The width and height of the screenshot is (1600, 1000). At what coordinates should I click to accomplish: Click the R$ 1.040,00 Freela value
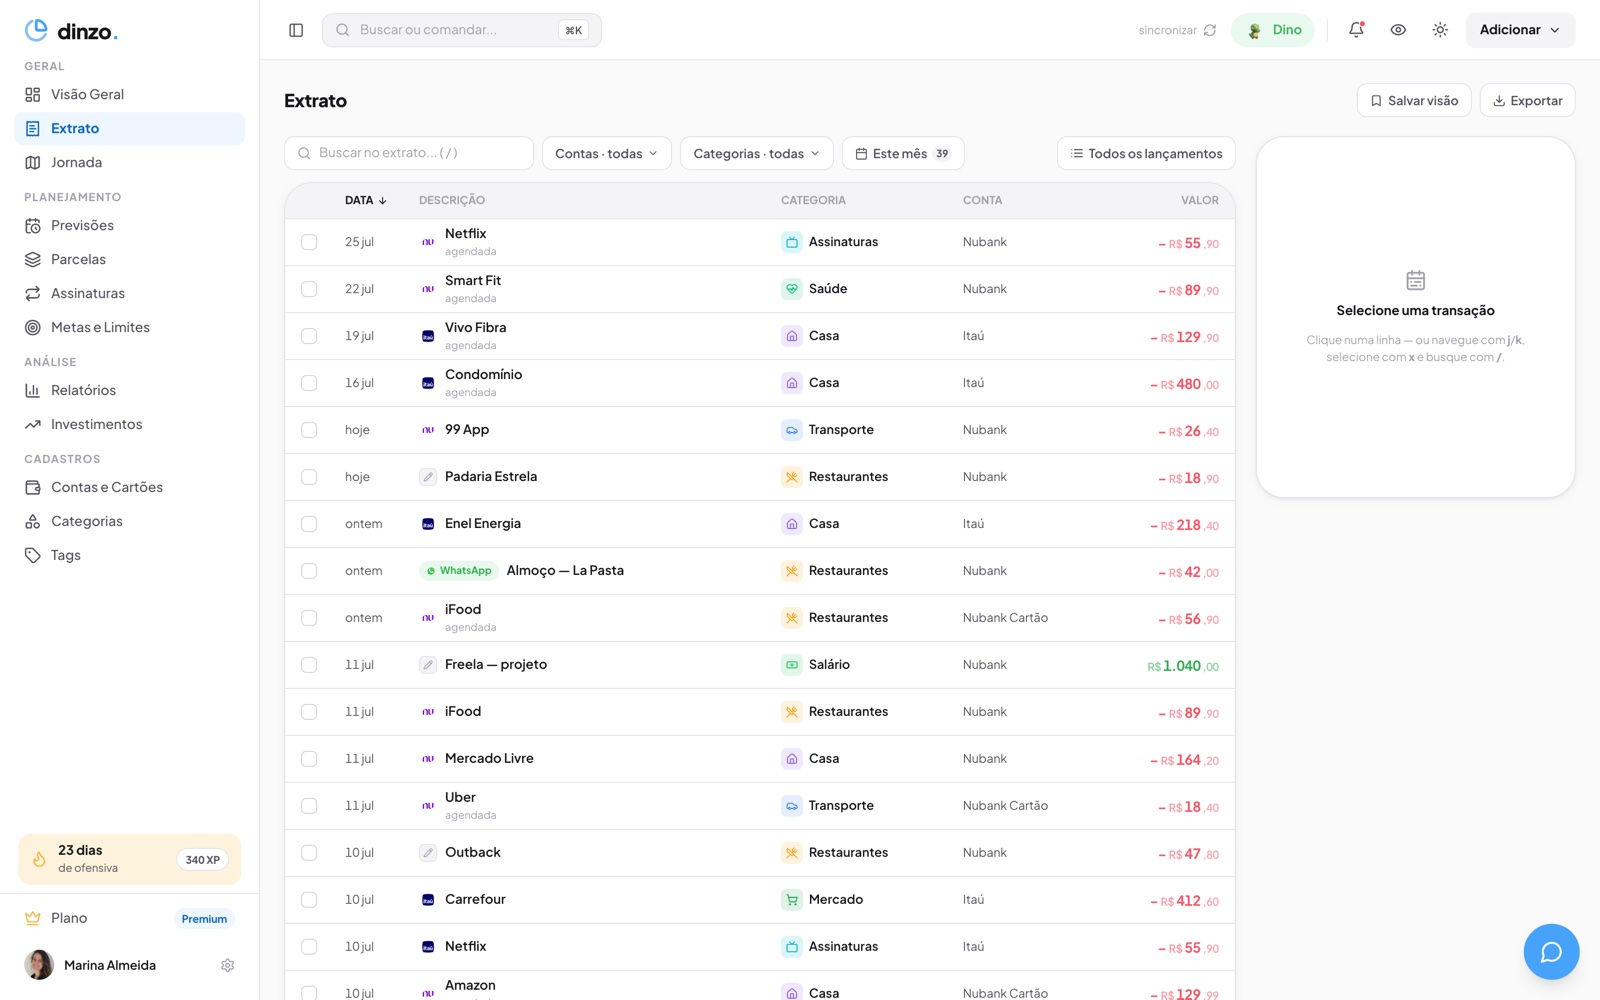(1183, 666)
